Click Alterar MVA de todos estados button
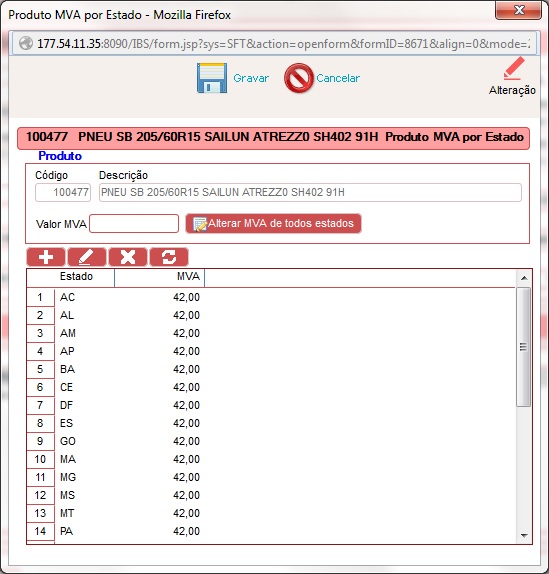The width and height of the screenshot is (549, 574). 273,224
